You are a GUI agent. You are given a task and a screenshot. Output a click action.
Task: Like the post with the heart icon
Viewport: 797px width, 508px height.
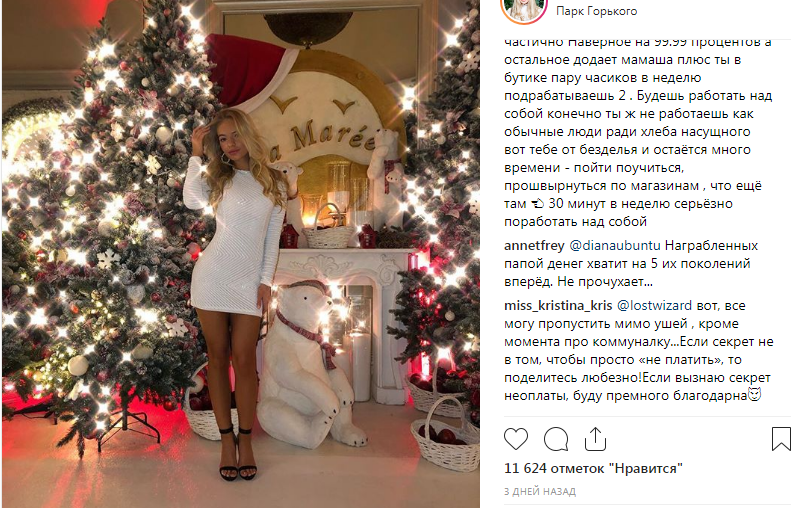tap(516, 439)
